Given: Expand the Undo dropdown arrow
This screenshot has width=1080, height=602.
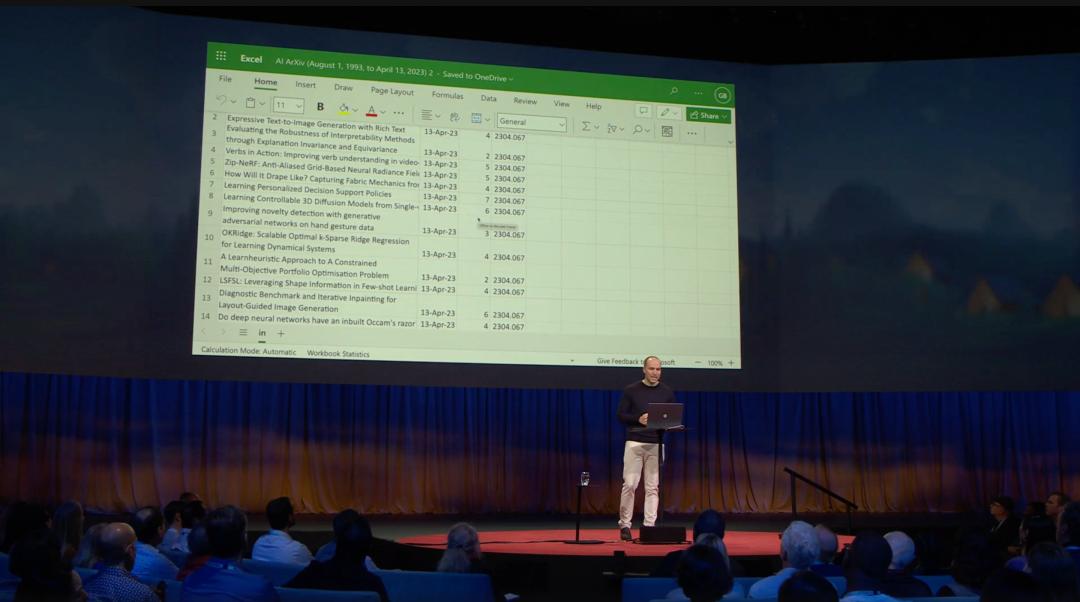Looking at the screenshot, I should pos(233,101).
